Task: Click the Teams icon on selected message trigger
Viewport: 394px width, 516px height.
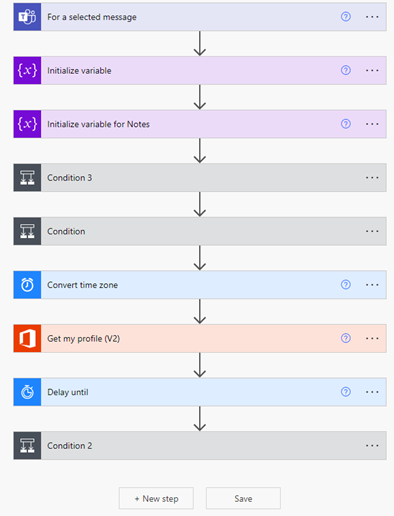Action: [x=27, y=17]
